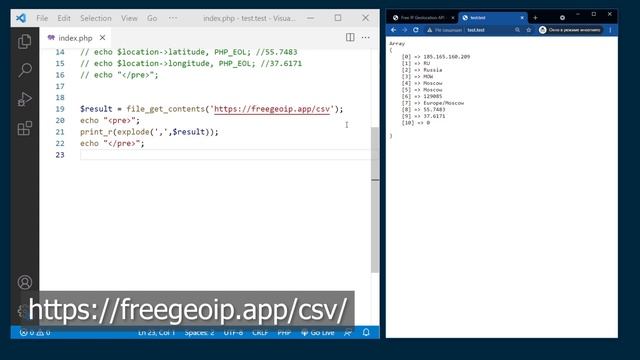
Task: Open the freegeoip.app/csv URL in code line 19
Action: point(271,109)
